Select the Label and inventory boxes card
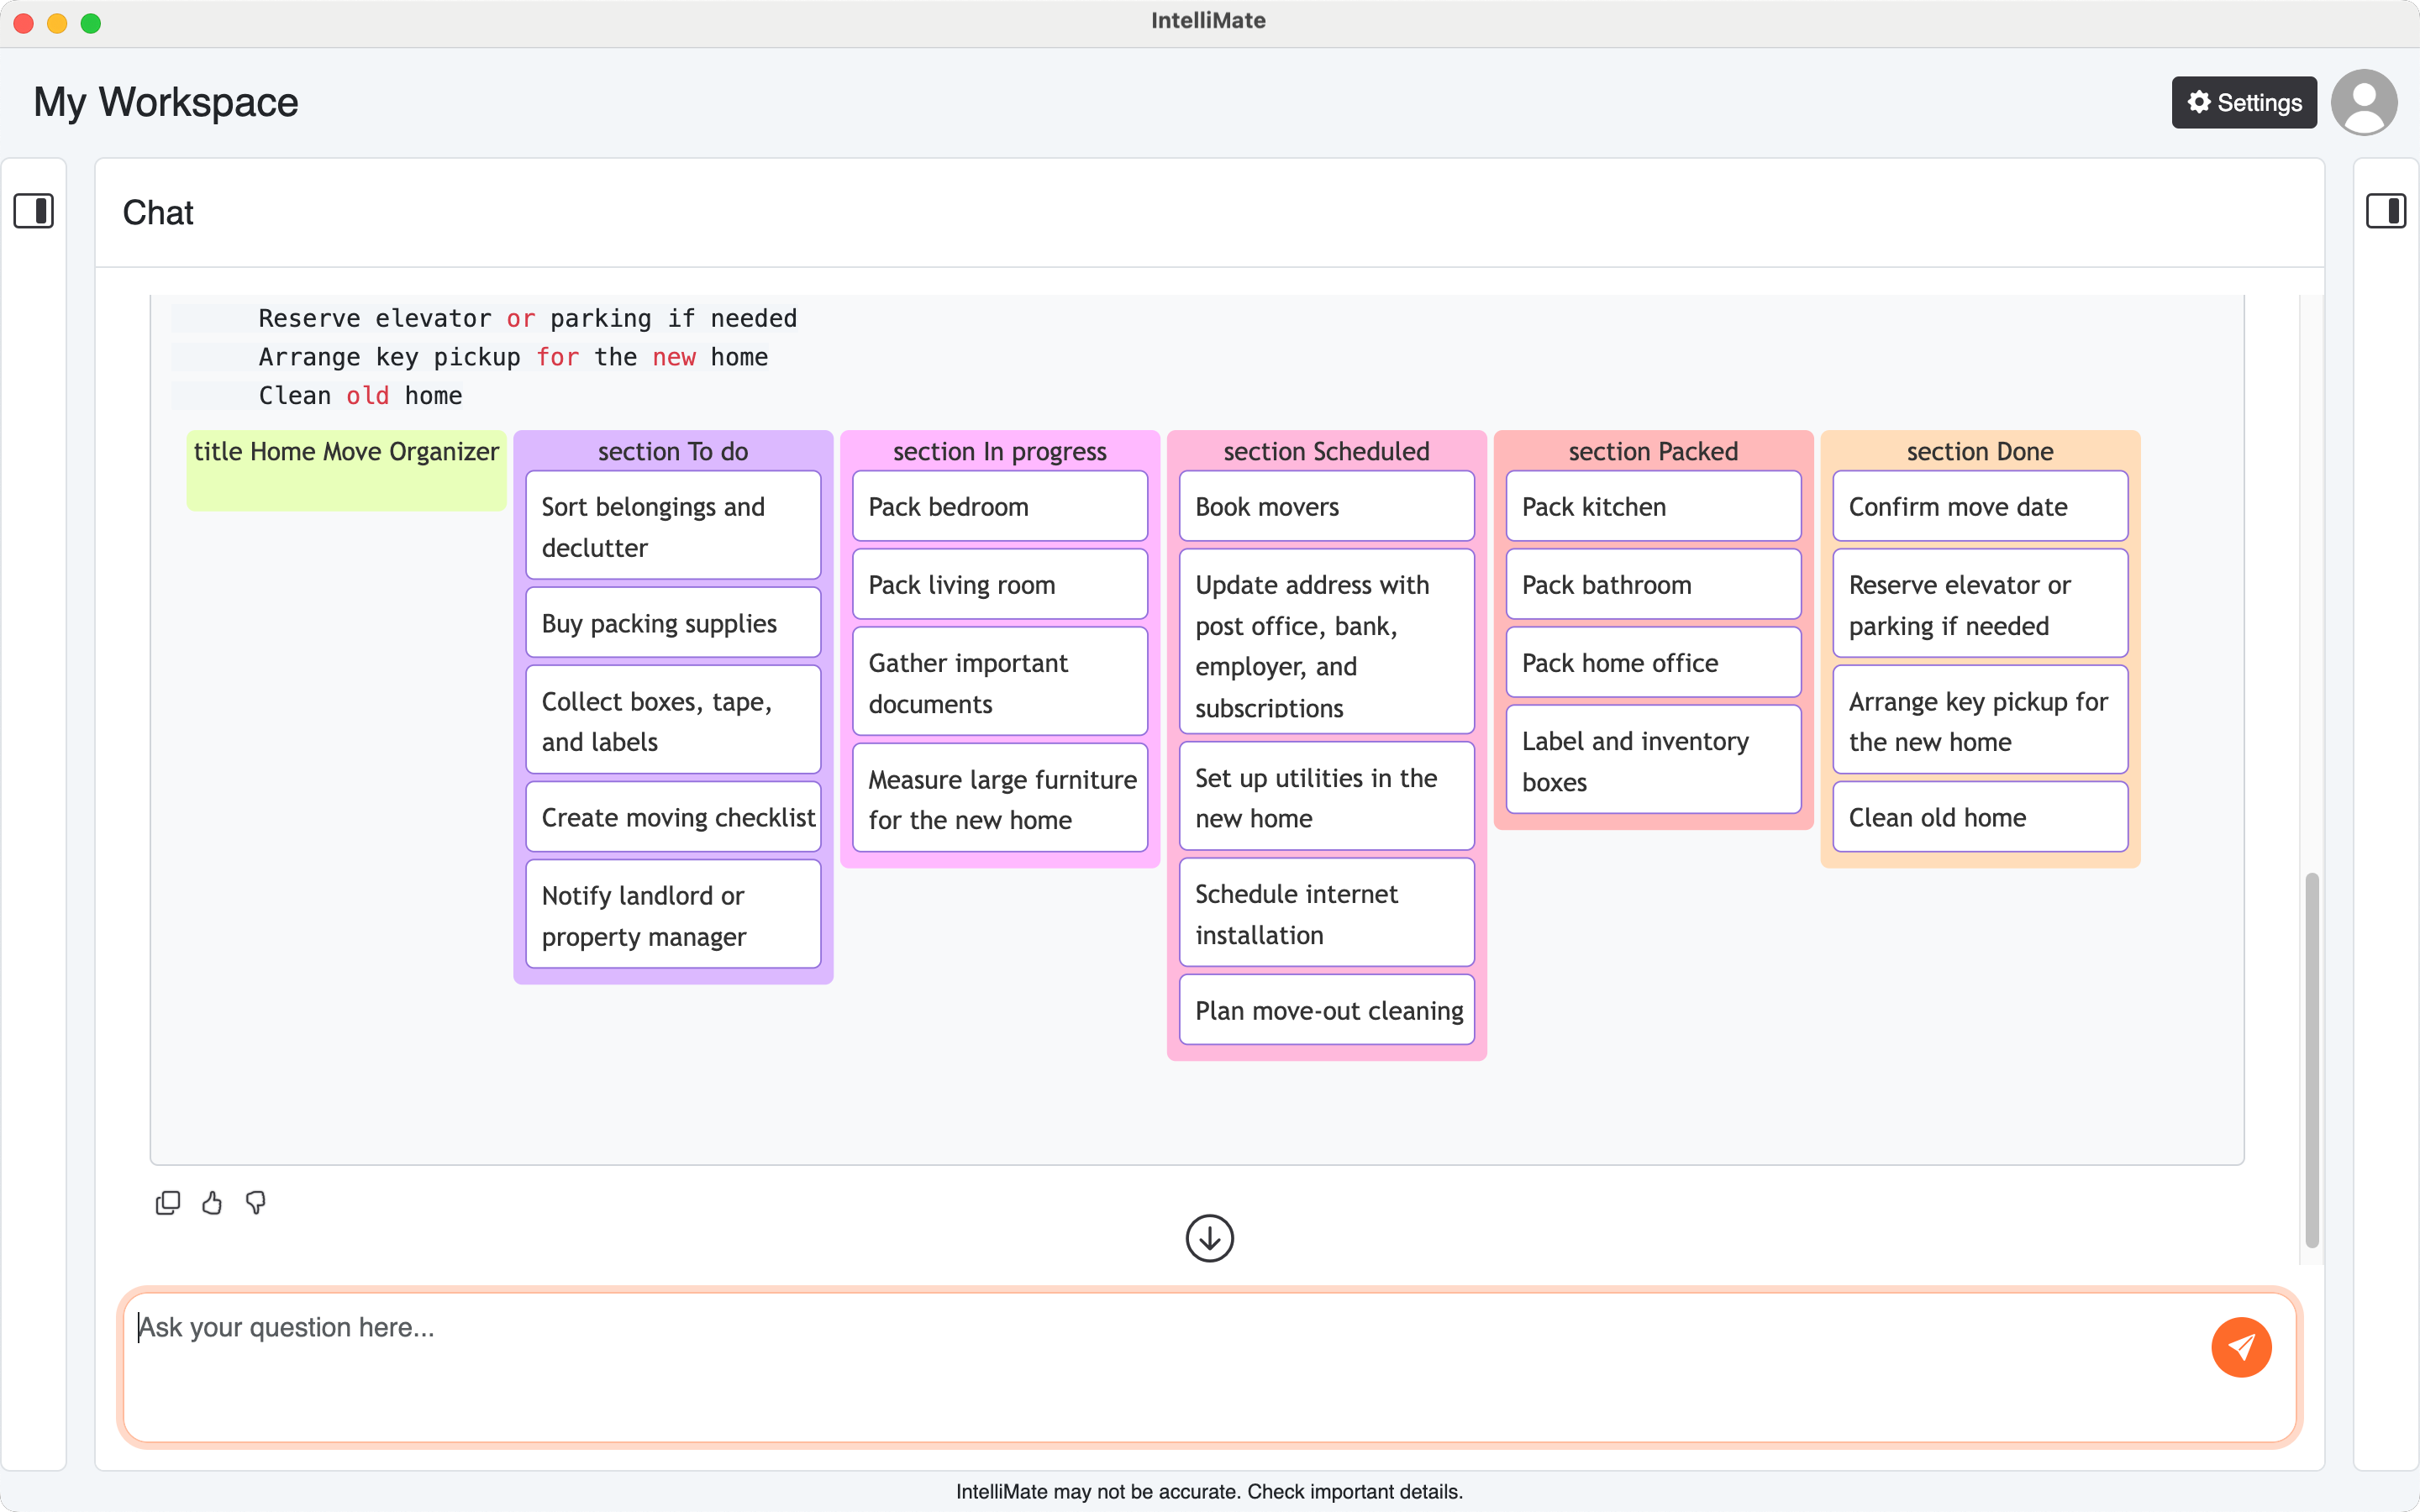The height and width of the screenshot is (1512, 2420). tap(1653, 760)
